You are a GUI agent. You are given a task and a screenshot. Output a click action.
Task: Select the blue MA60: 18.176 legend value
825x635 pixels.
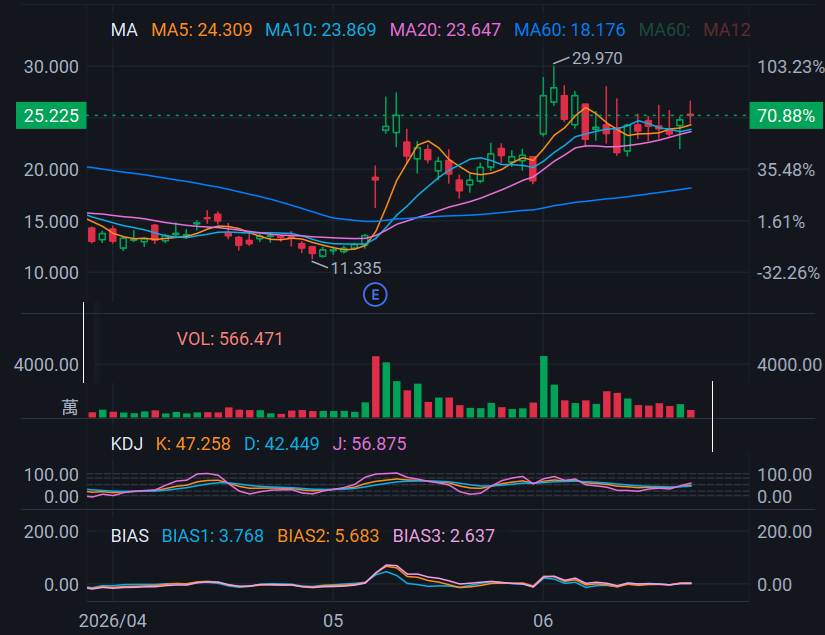click(x=569, y=30)
